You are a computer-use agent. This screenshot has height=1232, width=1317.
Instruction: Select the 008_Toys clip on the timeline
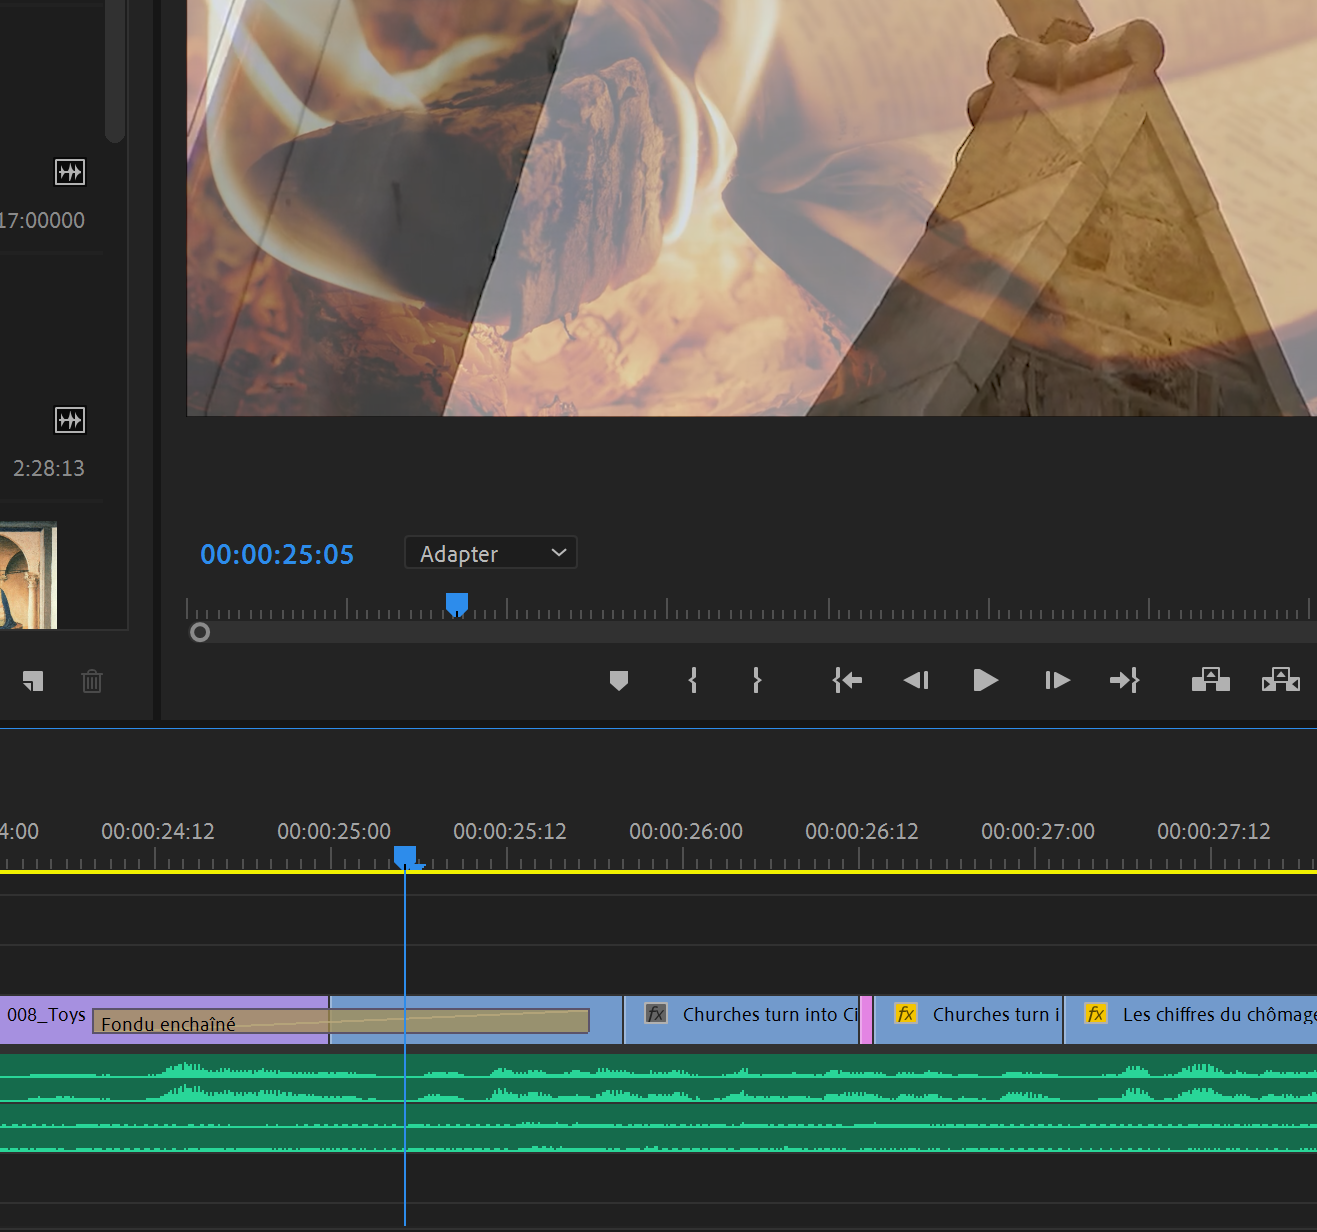(45, 1015)
